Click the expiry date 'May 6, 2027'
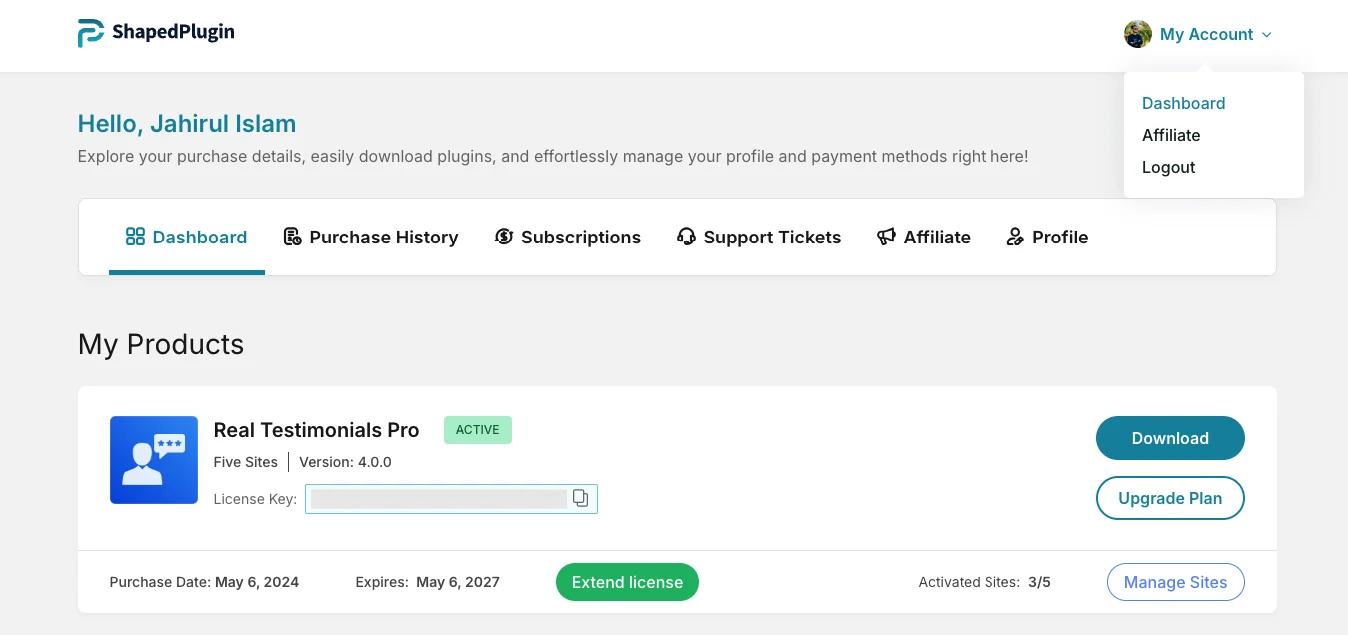 458,582
